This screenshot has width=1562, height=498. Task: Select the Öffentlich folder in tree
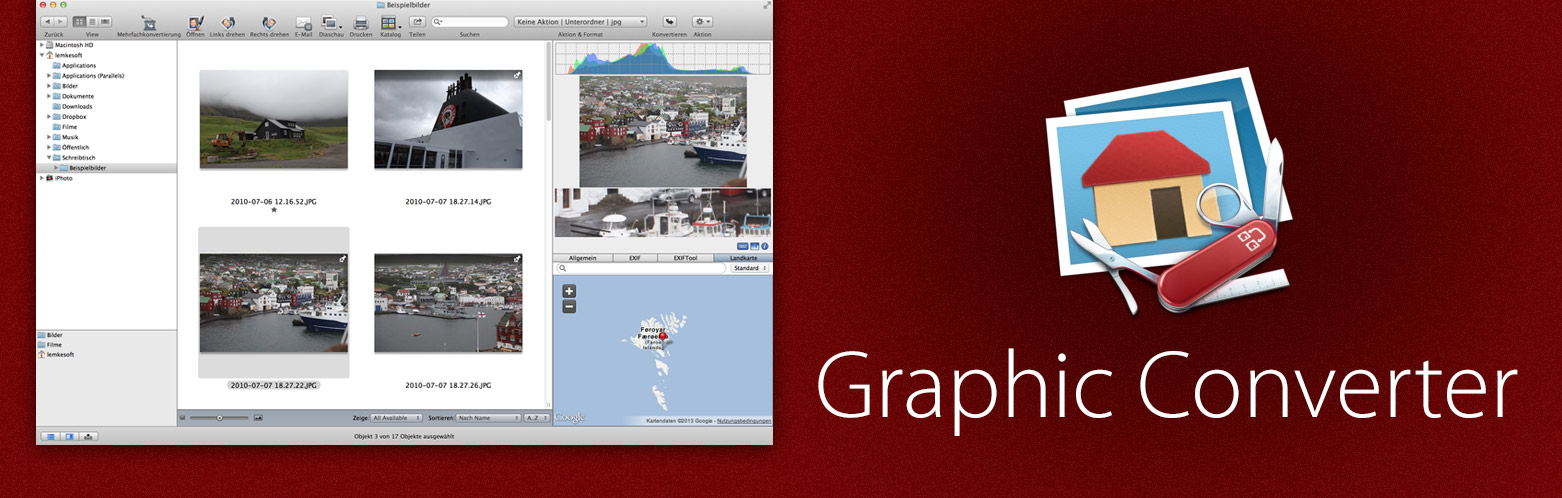tap(71, 147)
